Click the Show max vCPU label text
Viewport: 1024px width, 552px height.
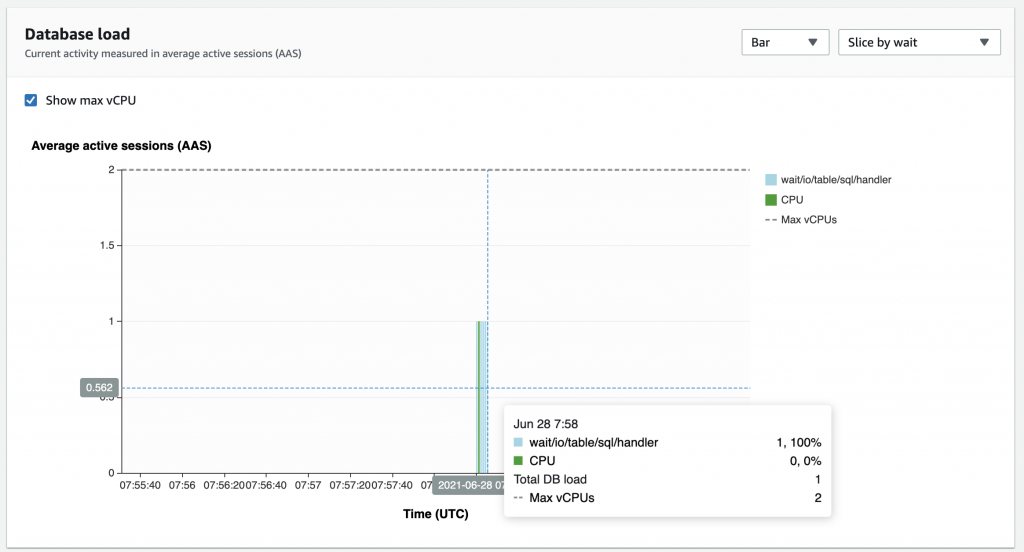pyautogui.click(x=91, y=100)
